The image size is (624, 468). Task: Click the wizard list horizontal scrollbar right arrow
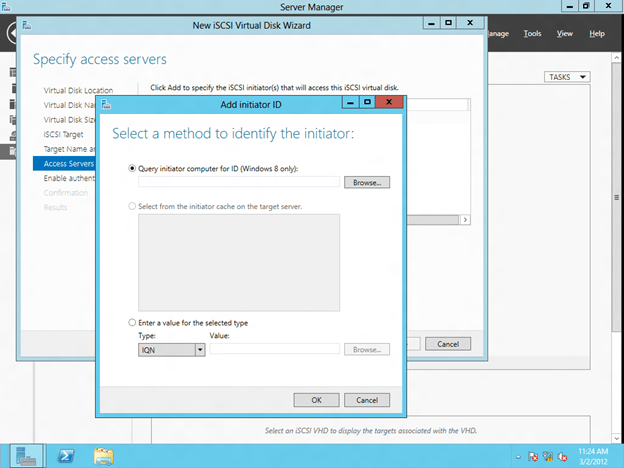click(464, 219)
